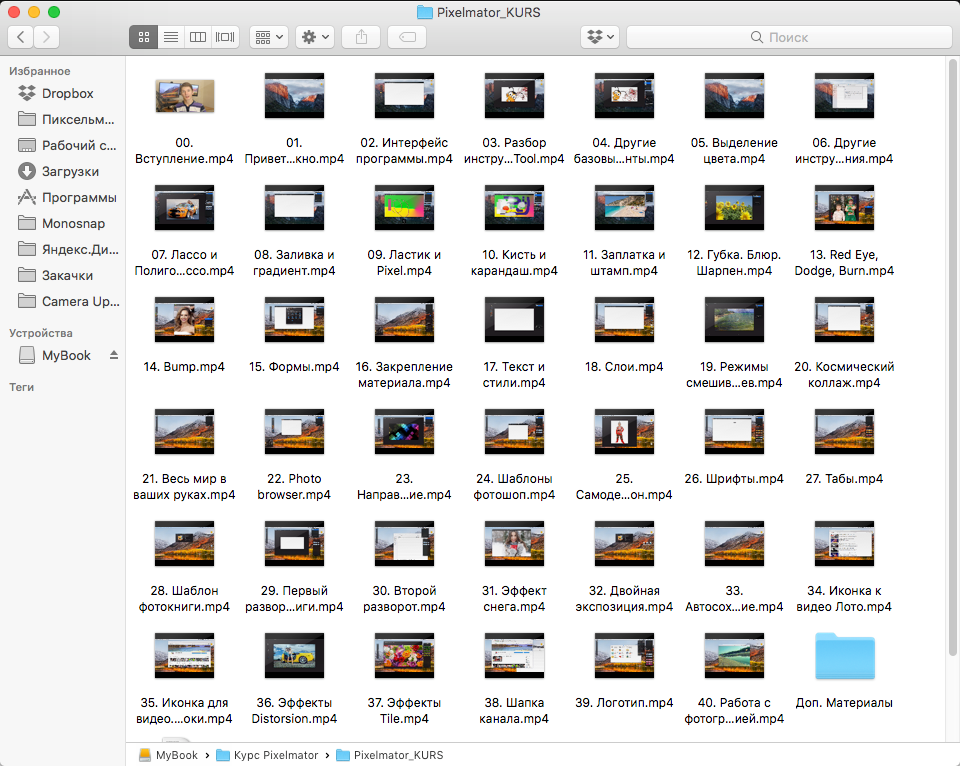
Task: Click Pixelmator_KURS in the path bar
Action: point(390,755)
